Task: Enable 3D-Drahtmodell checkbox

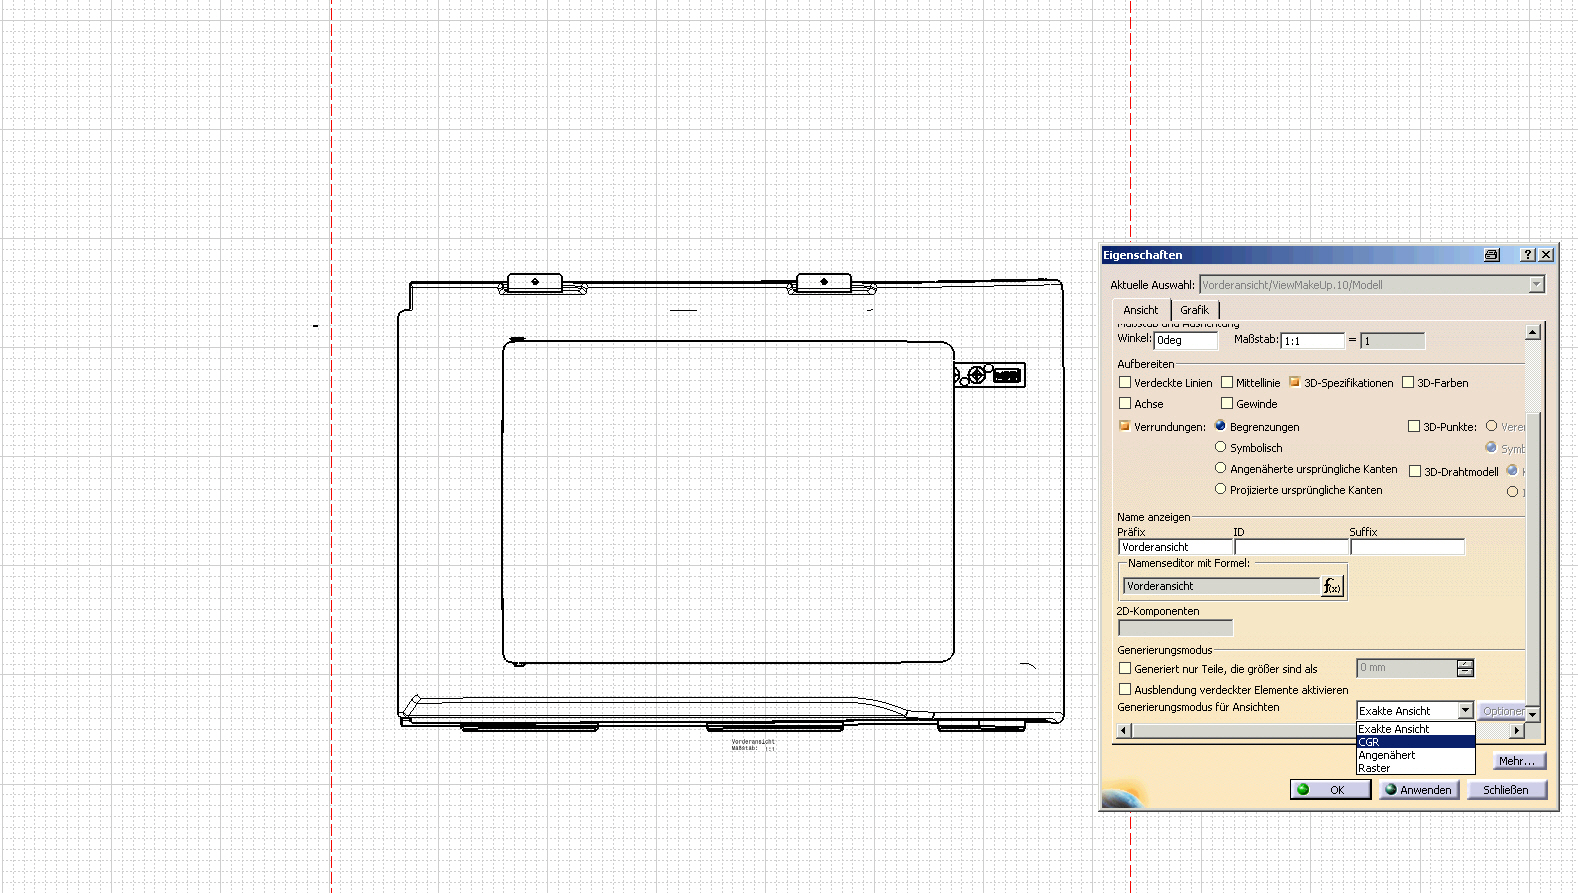Action: pos(1415,471)
